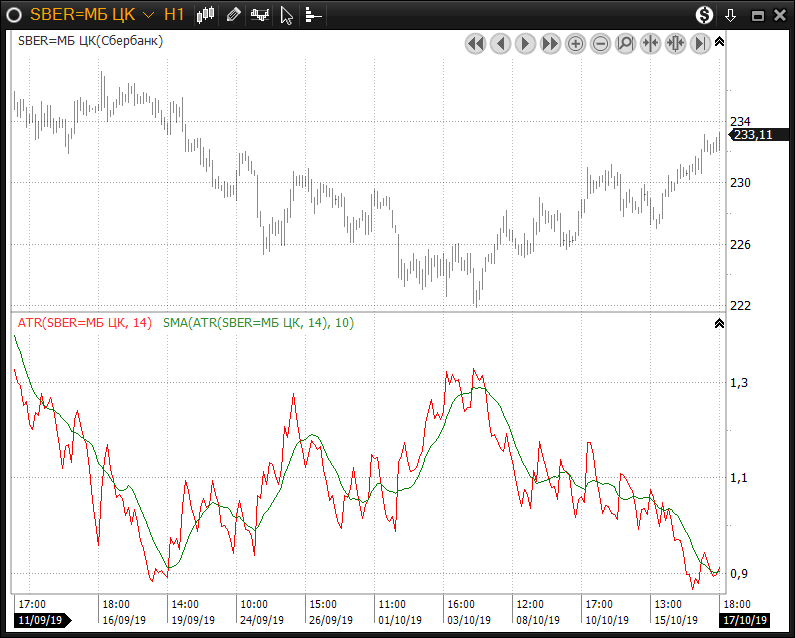
Task: Open the SBER=МБ ЦК symbol dropdown
Action: [x=148, y=15]
